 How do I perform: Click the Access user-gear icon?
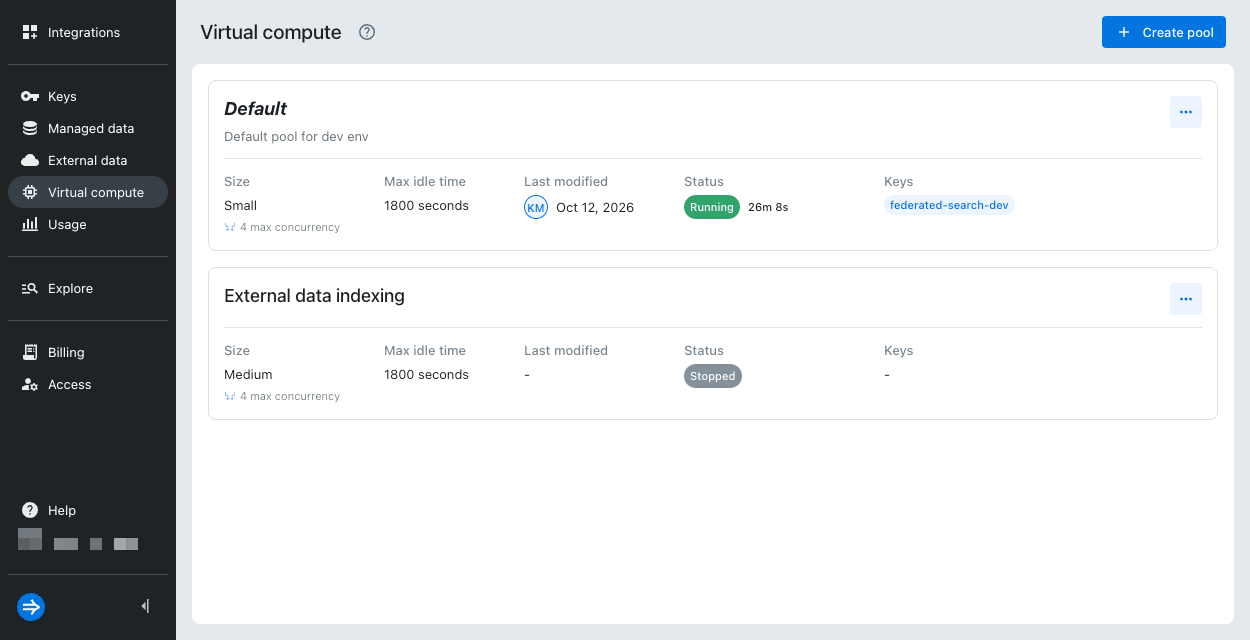(30, 384)
